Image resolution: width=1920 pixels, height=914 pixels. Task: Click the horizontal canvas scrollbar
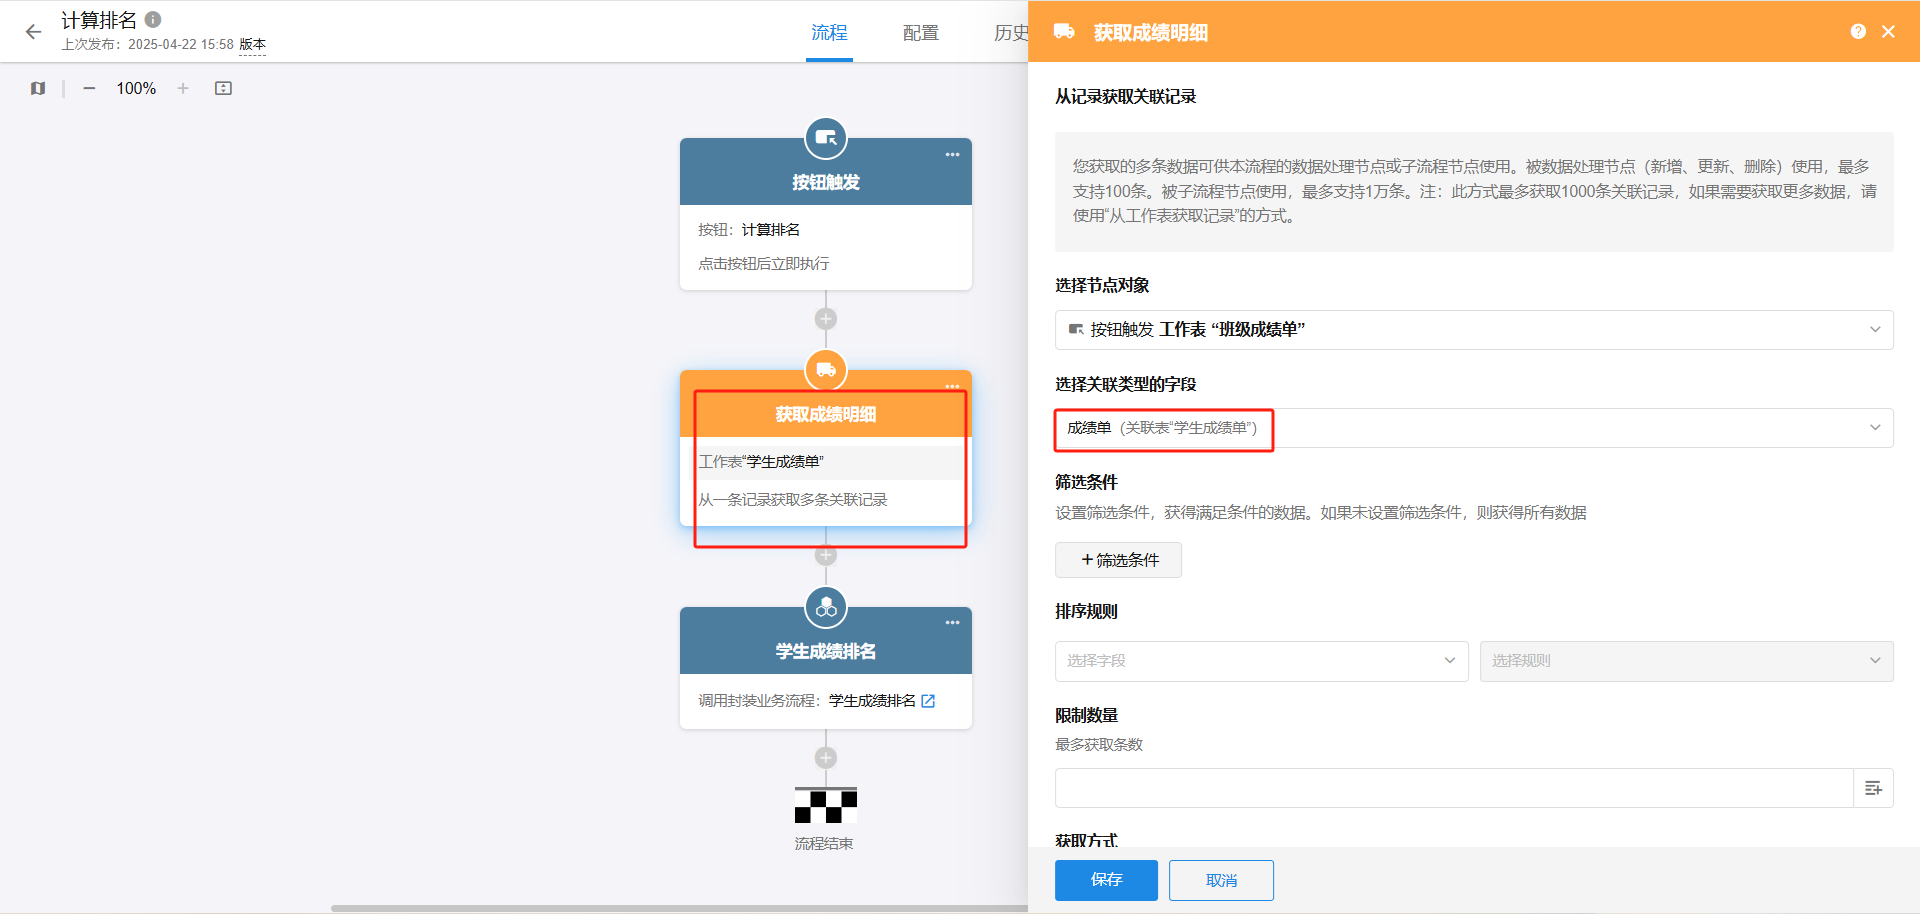click(680, 908)
